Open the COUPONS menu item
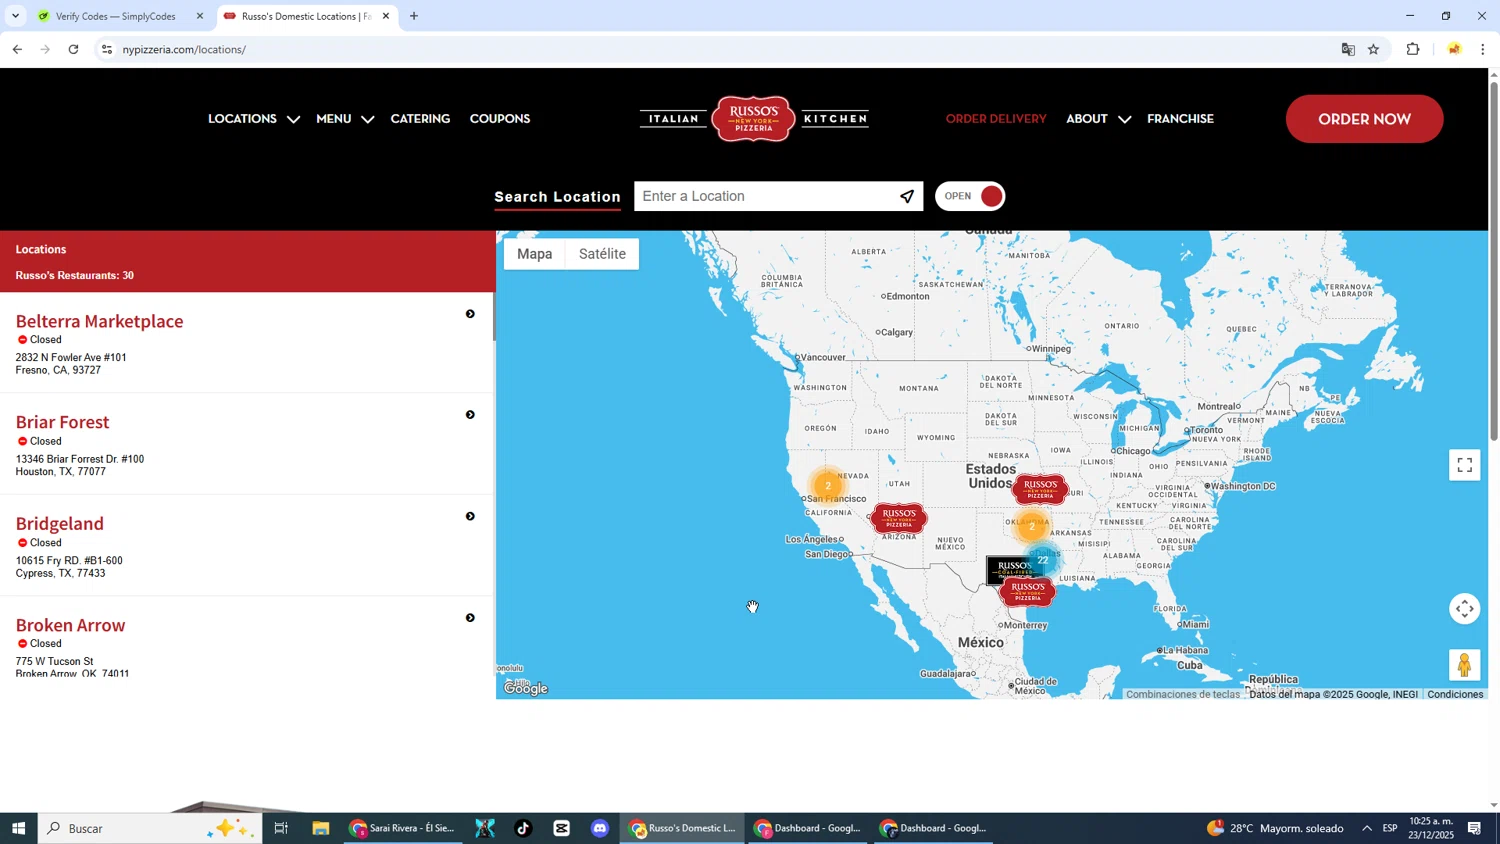The image size is (1500, 844). [500, 119]
